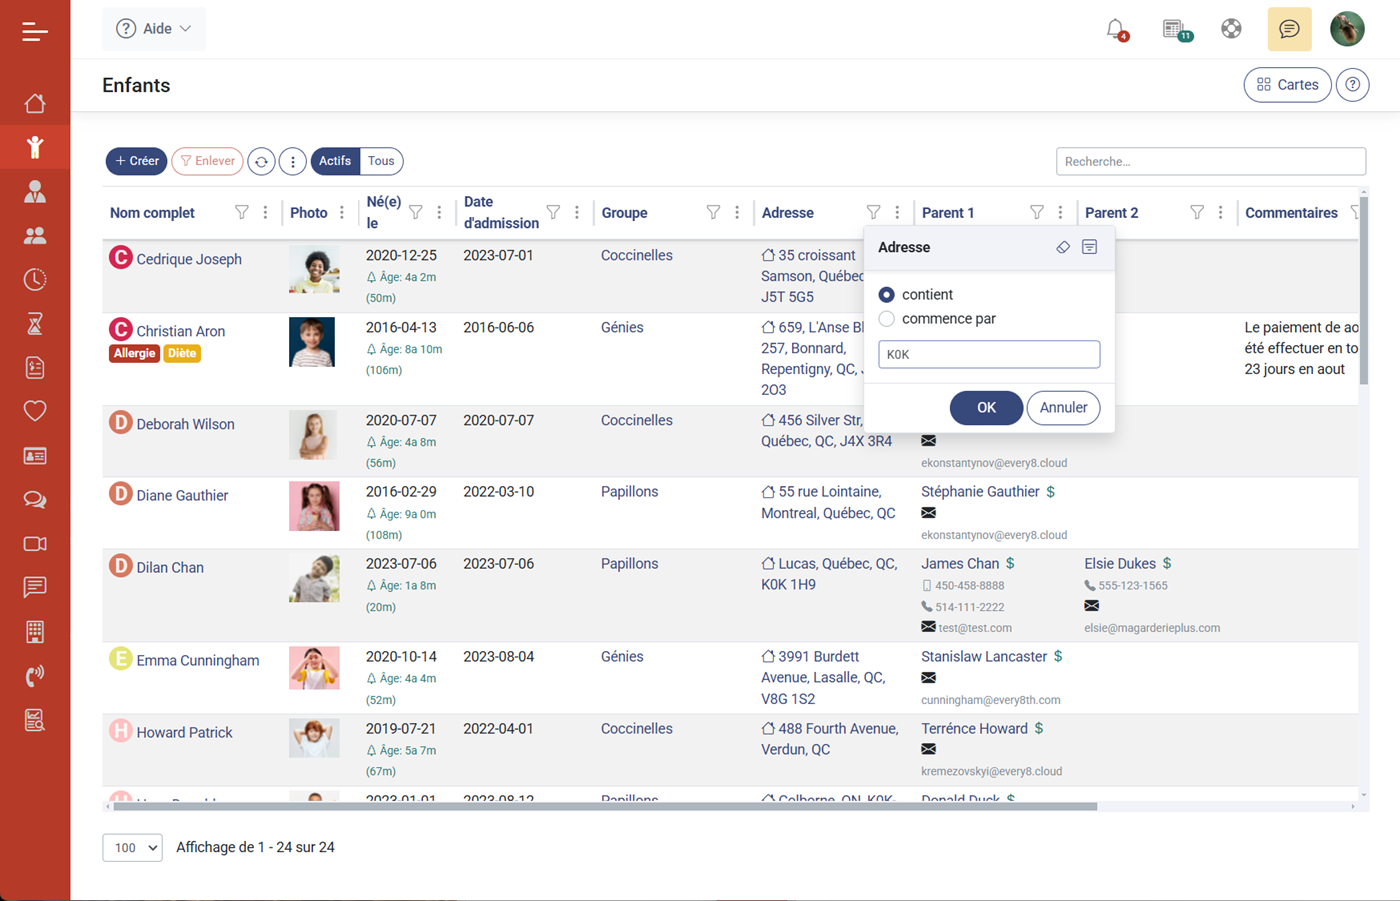Confirm the address filter with OK
Image resolution: width=1400 pixels, height=901 pixels.
(x=986, y=407)
